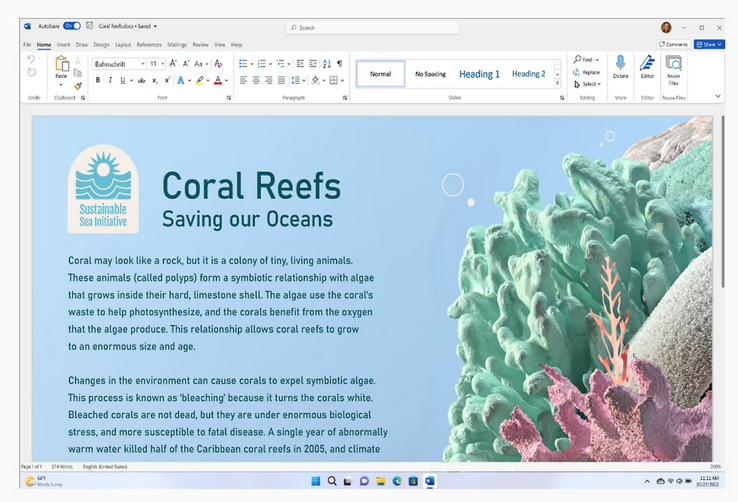Switch to the Layout ribbon tab
The image size is (738, 502).
pyautogui.click(x=123, y=45)
